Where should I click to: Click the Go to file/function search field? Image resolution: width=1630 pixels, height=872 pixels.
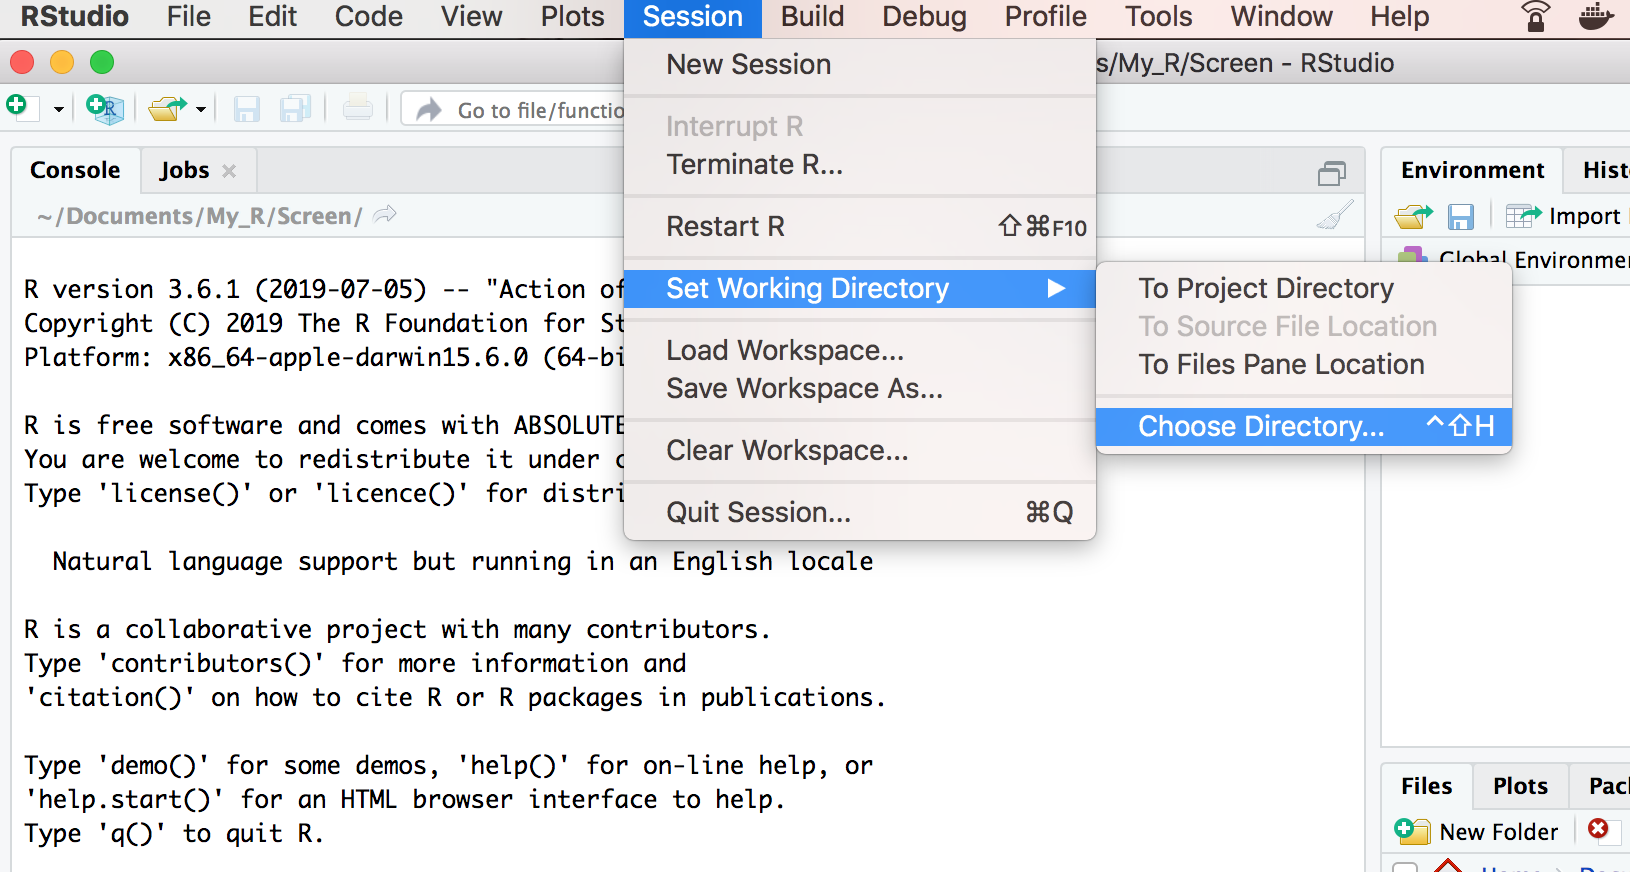pos(538,110)
